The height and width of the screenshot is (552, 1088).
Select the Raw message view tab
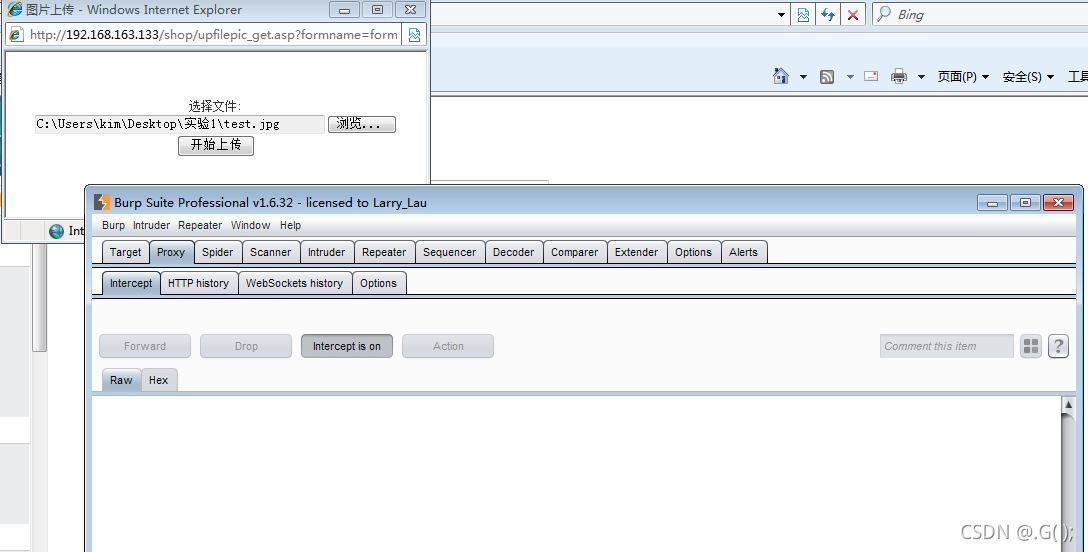tap(121, 380)
